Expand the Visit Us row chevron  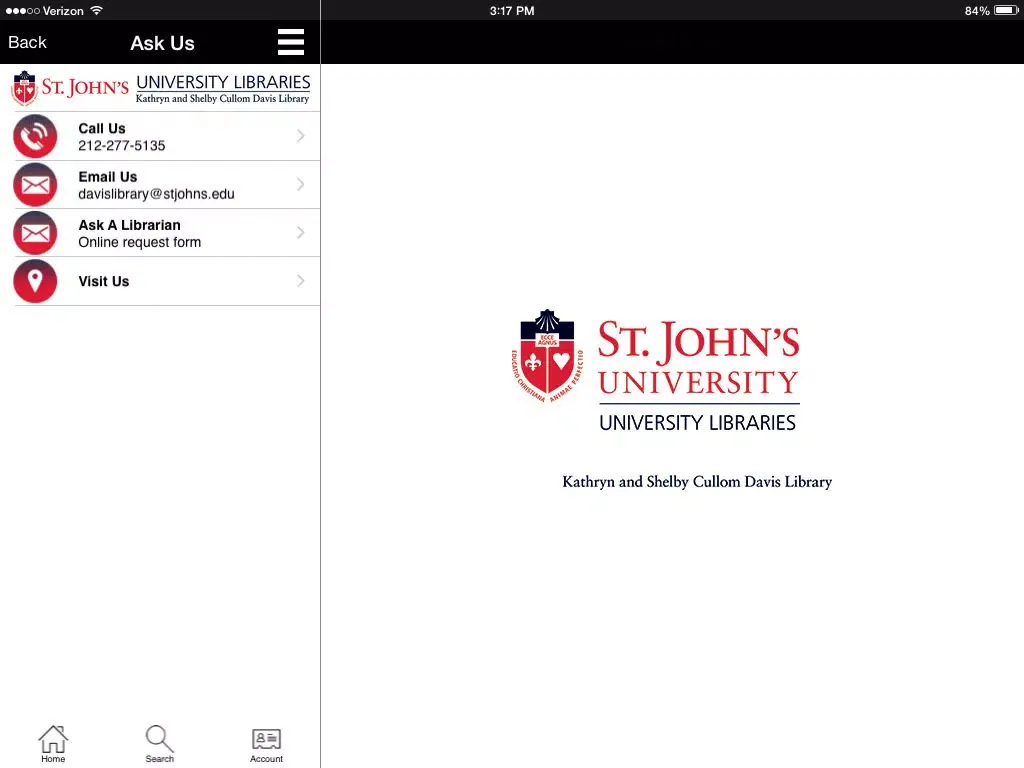coord(300,281)
